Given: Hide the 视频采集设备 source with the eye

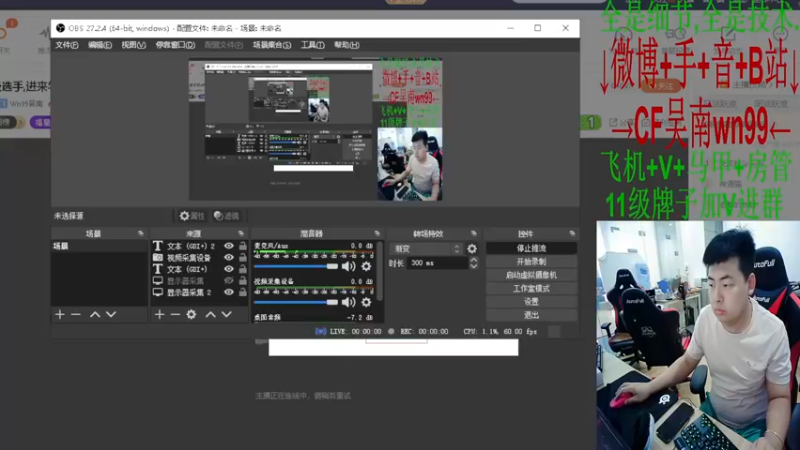Looking at the screenshot, I should click(x=229, y=258).
